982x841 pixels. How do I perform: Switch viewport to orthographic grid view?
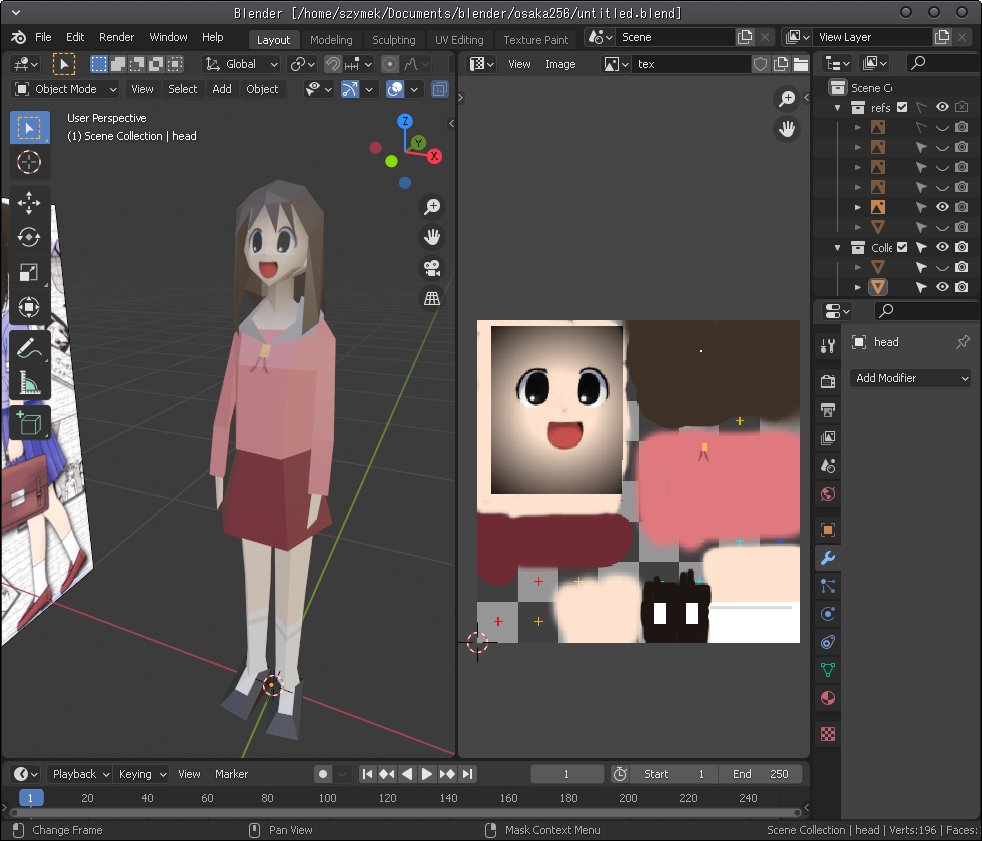click(x=432, y=299)
